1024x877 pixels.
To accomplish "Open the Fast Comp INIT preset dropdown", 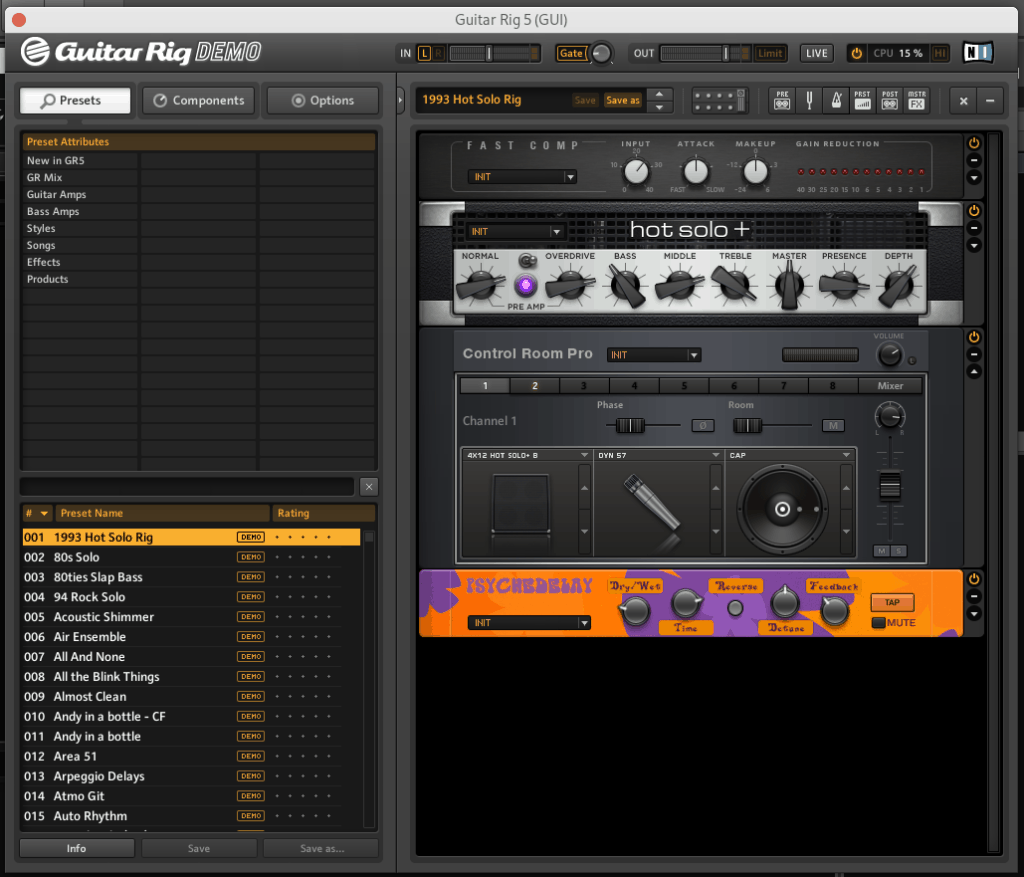I will point(522,176).
